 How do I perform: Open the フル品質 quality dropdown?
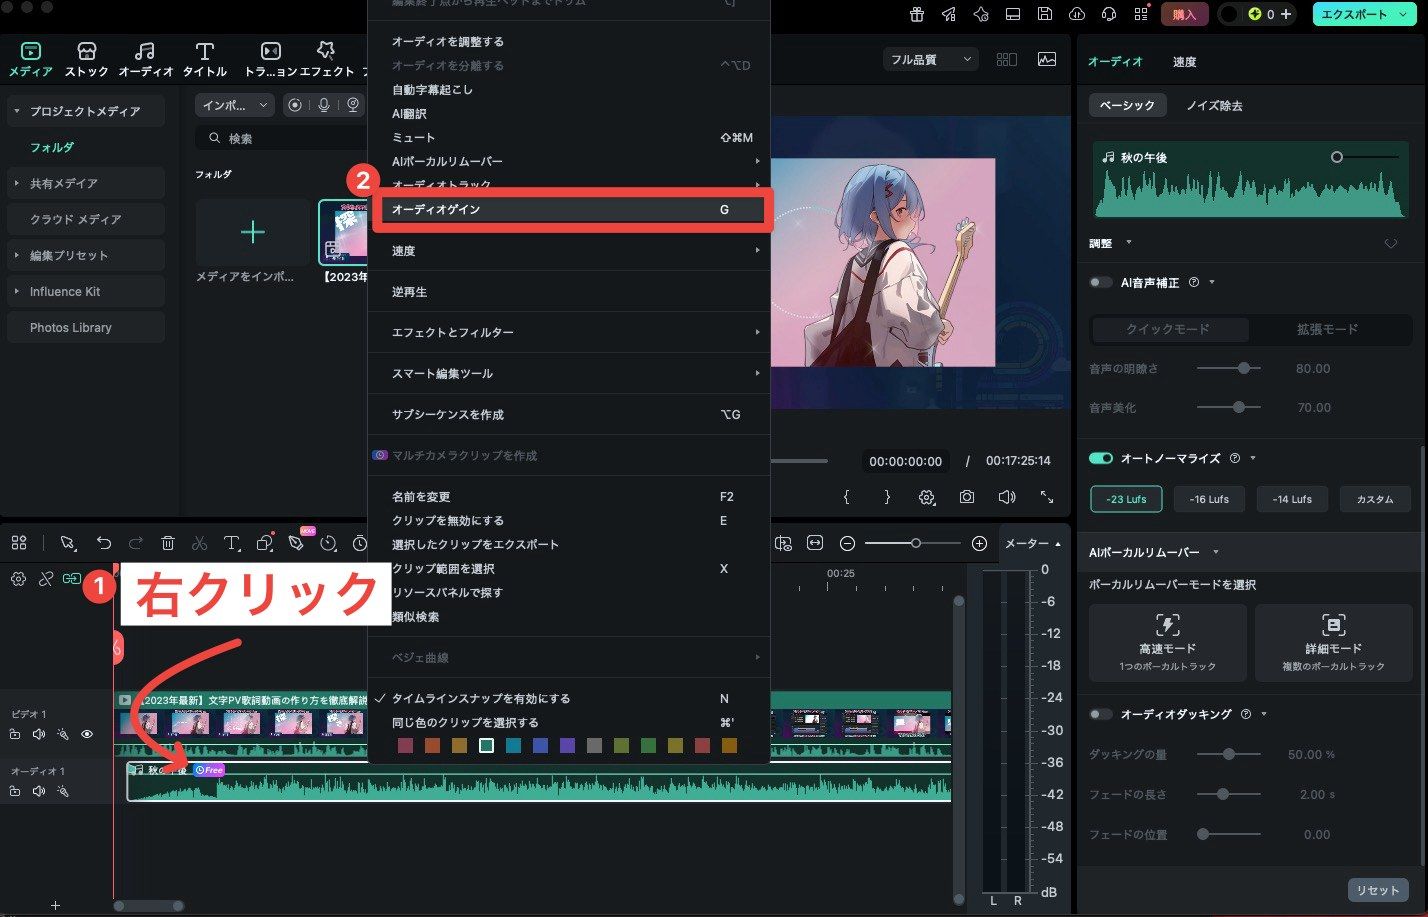click(x=931, y=60)
